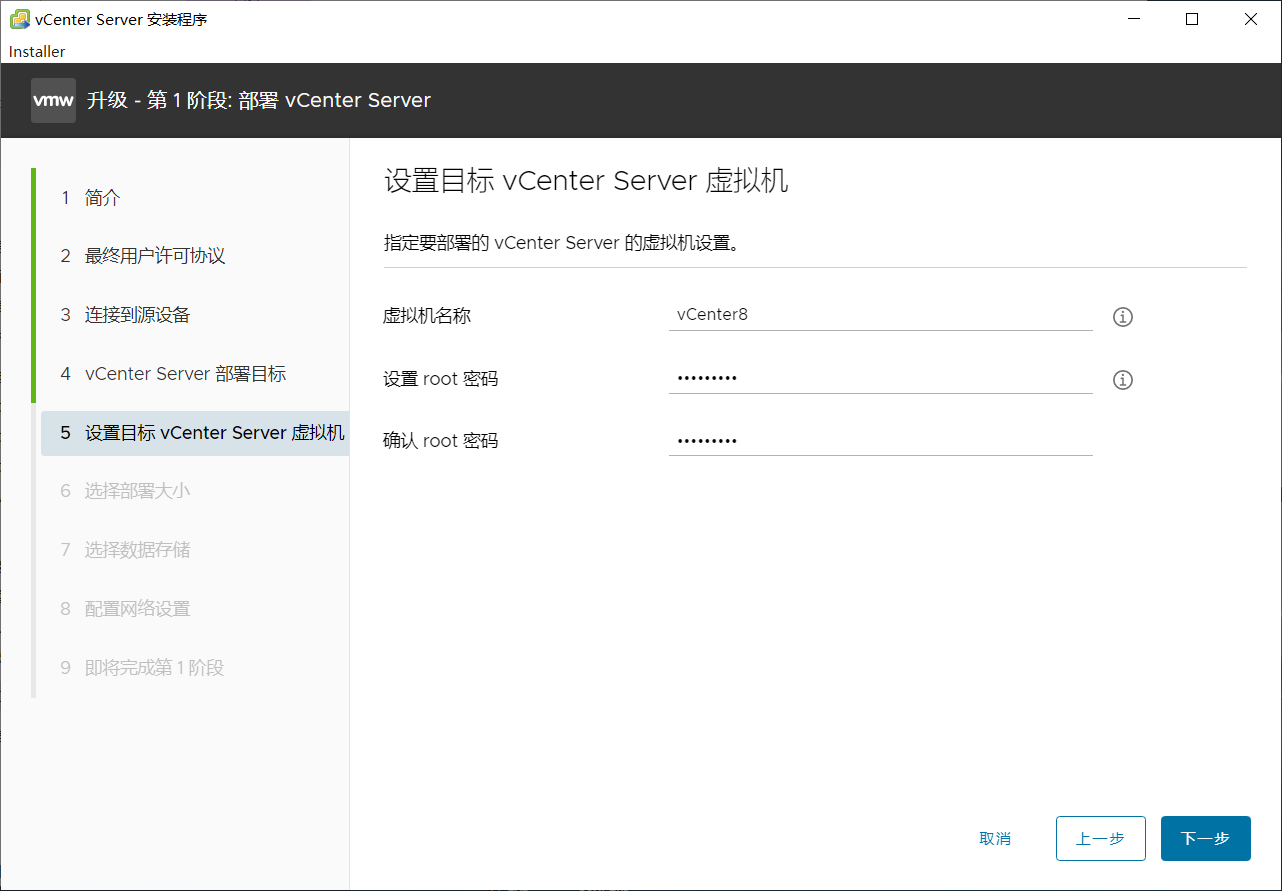1282x891 pixels.
Task: Click into the 设置 root 密码 field
Action: 880,378
